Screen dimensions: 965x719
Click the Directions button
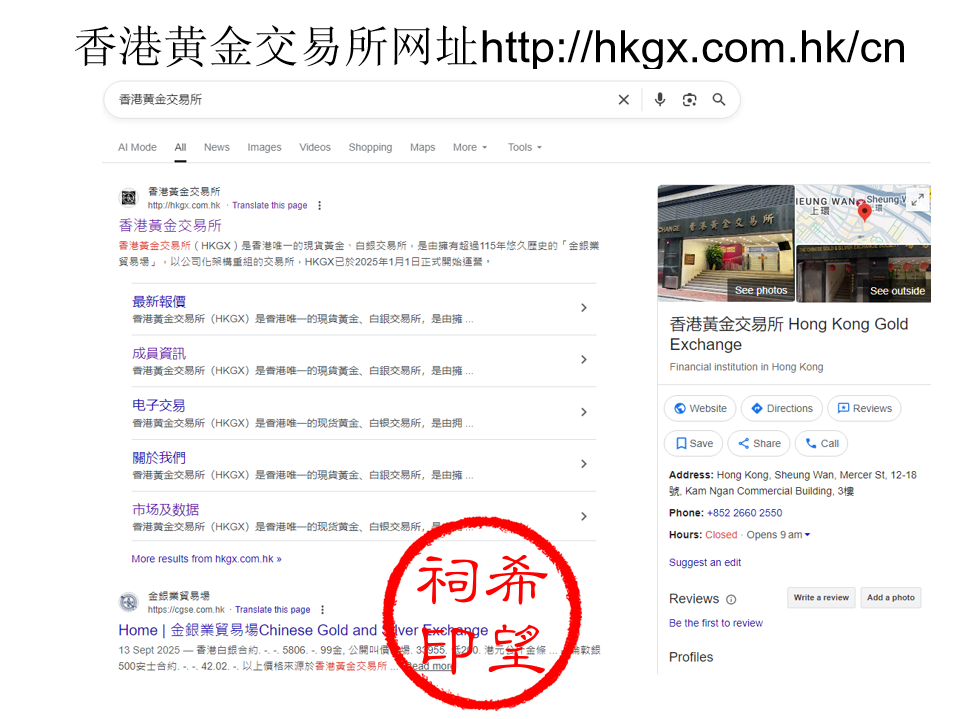click(x=782, y=408)
